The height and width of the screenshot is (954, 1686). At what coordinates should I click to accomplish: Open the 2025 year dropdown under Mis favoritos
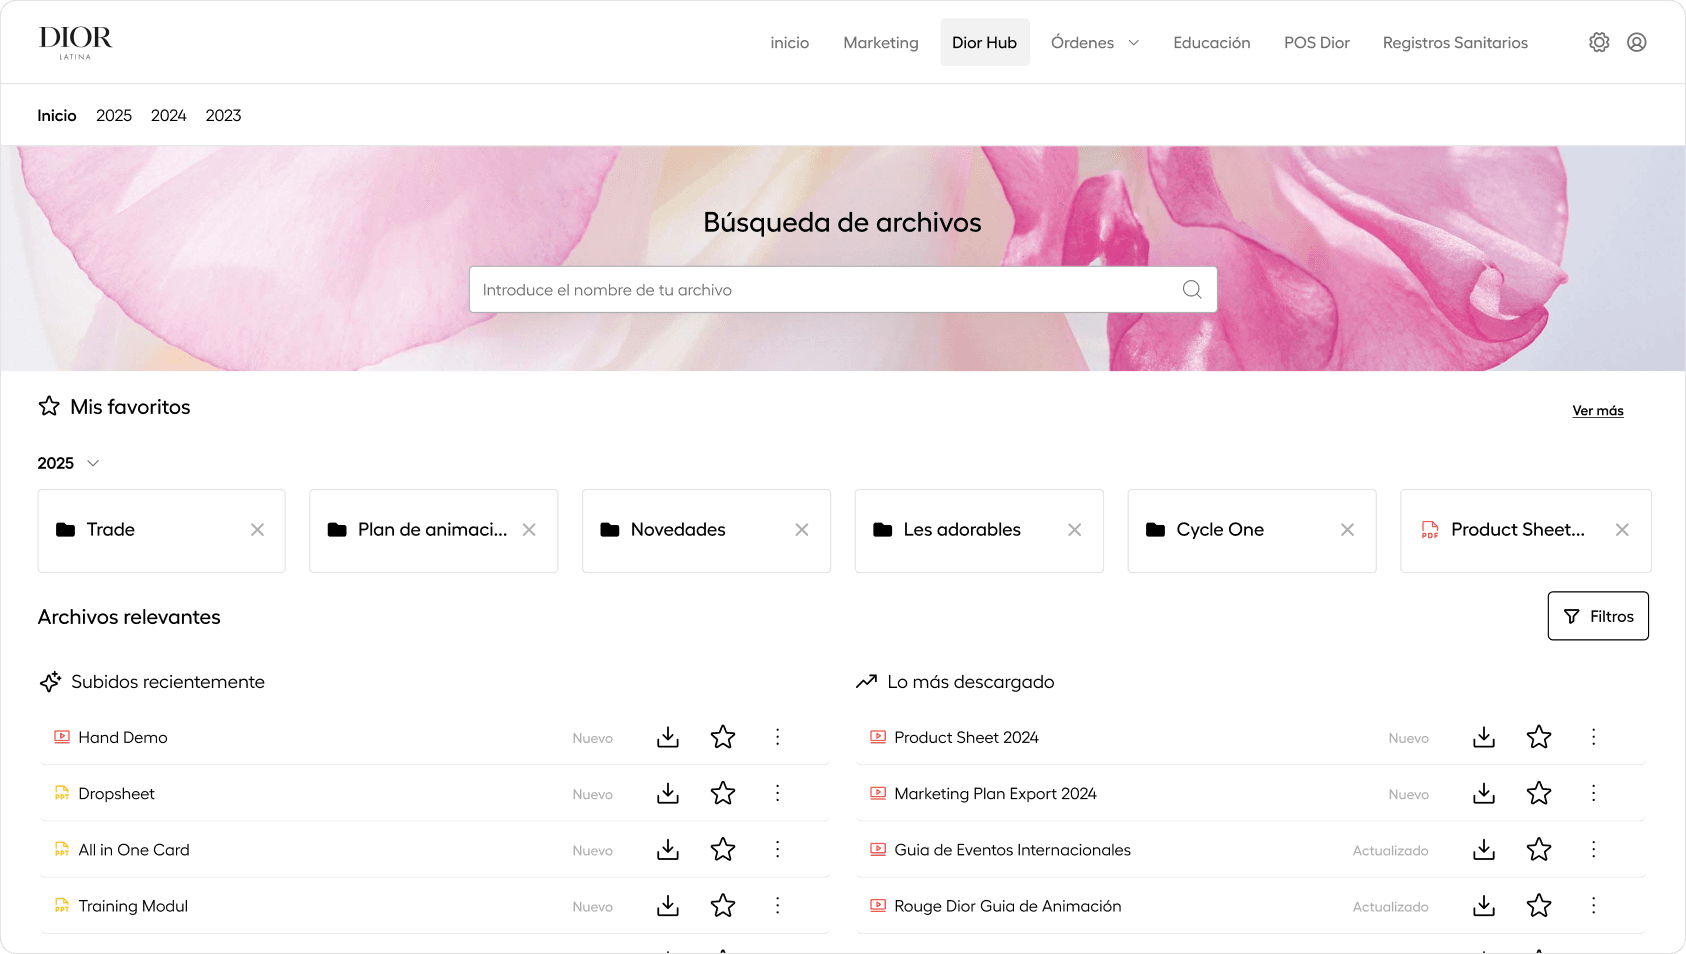point(68,463)
